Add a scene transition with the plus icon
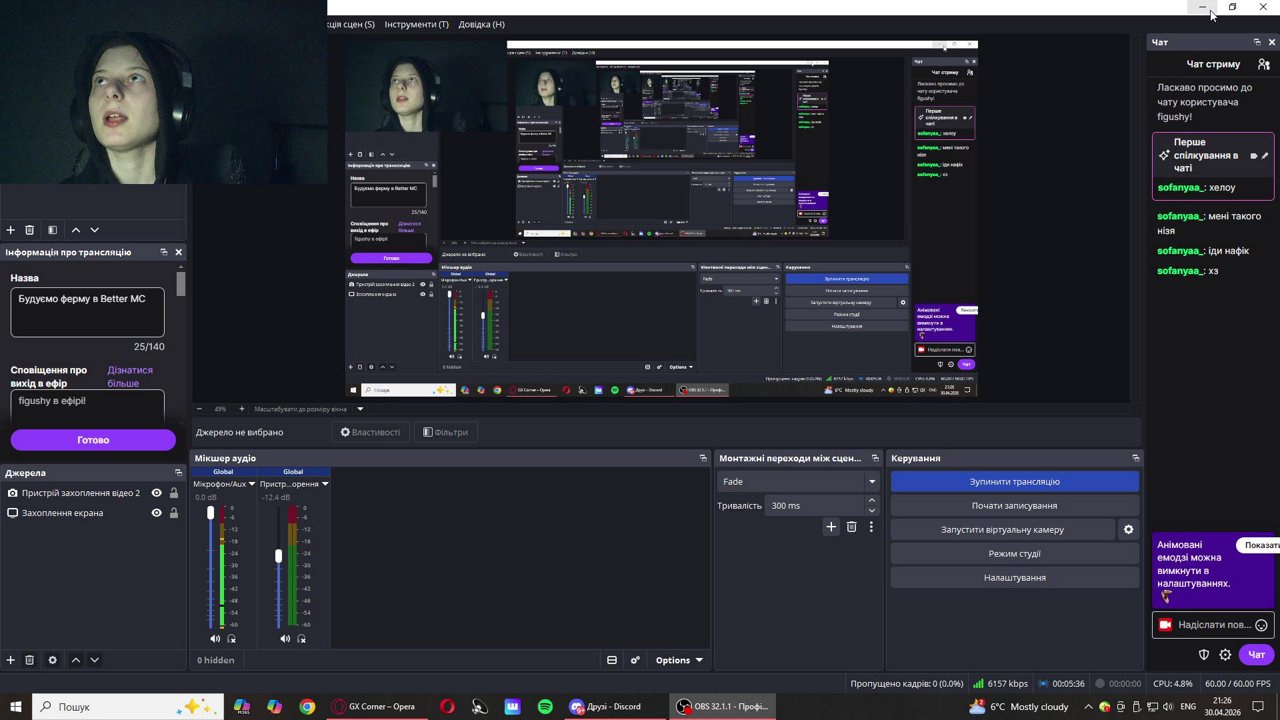This screenshot has height=720, width=1280. (x=831, y=527)
